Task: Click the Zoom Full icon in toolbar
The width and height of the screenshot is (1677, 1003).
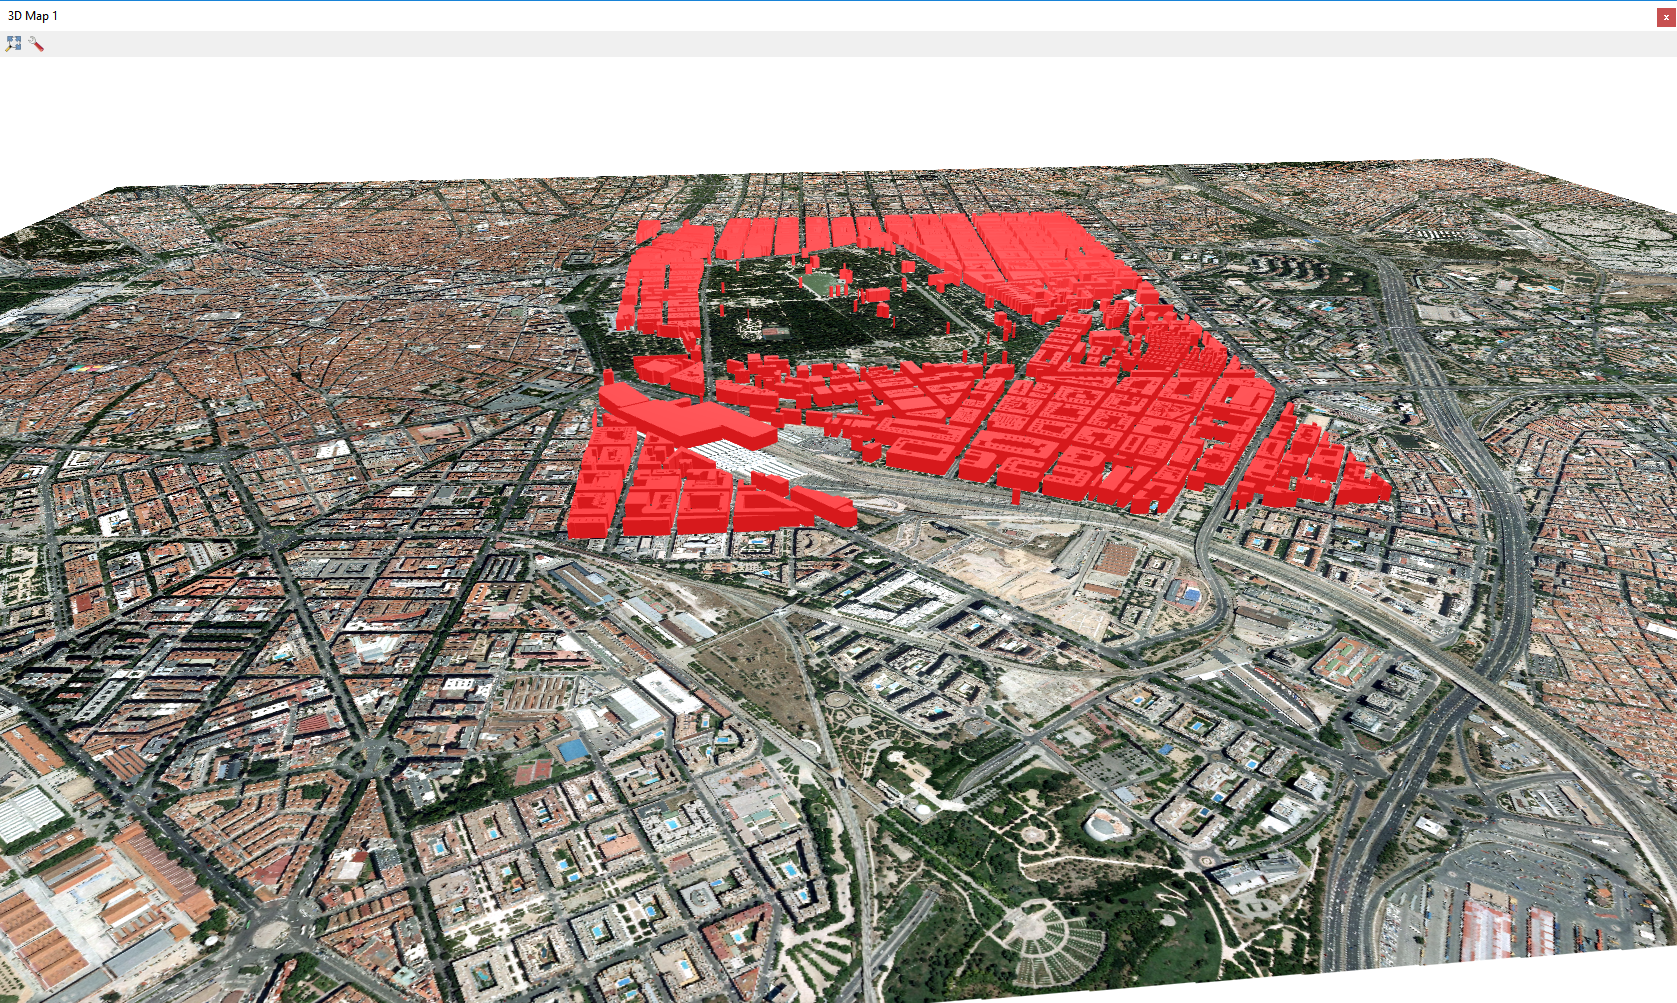Action: [x=13, y=44]
